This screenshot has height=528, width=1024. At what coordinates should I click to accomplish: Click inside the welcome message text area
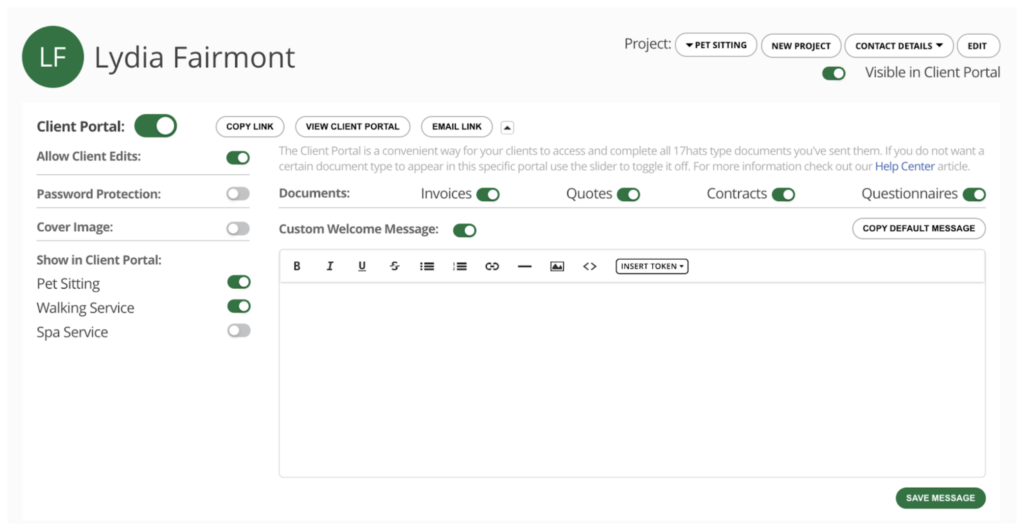[x=632, y=379]
